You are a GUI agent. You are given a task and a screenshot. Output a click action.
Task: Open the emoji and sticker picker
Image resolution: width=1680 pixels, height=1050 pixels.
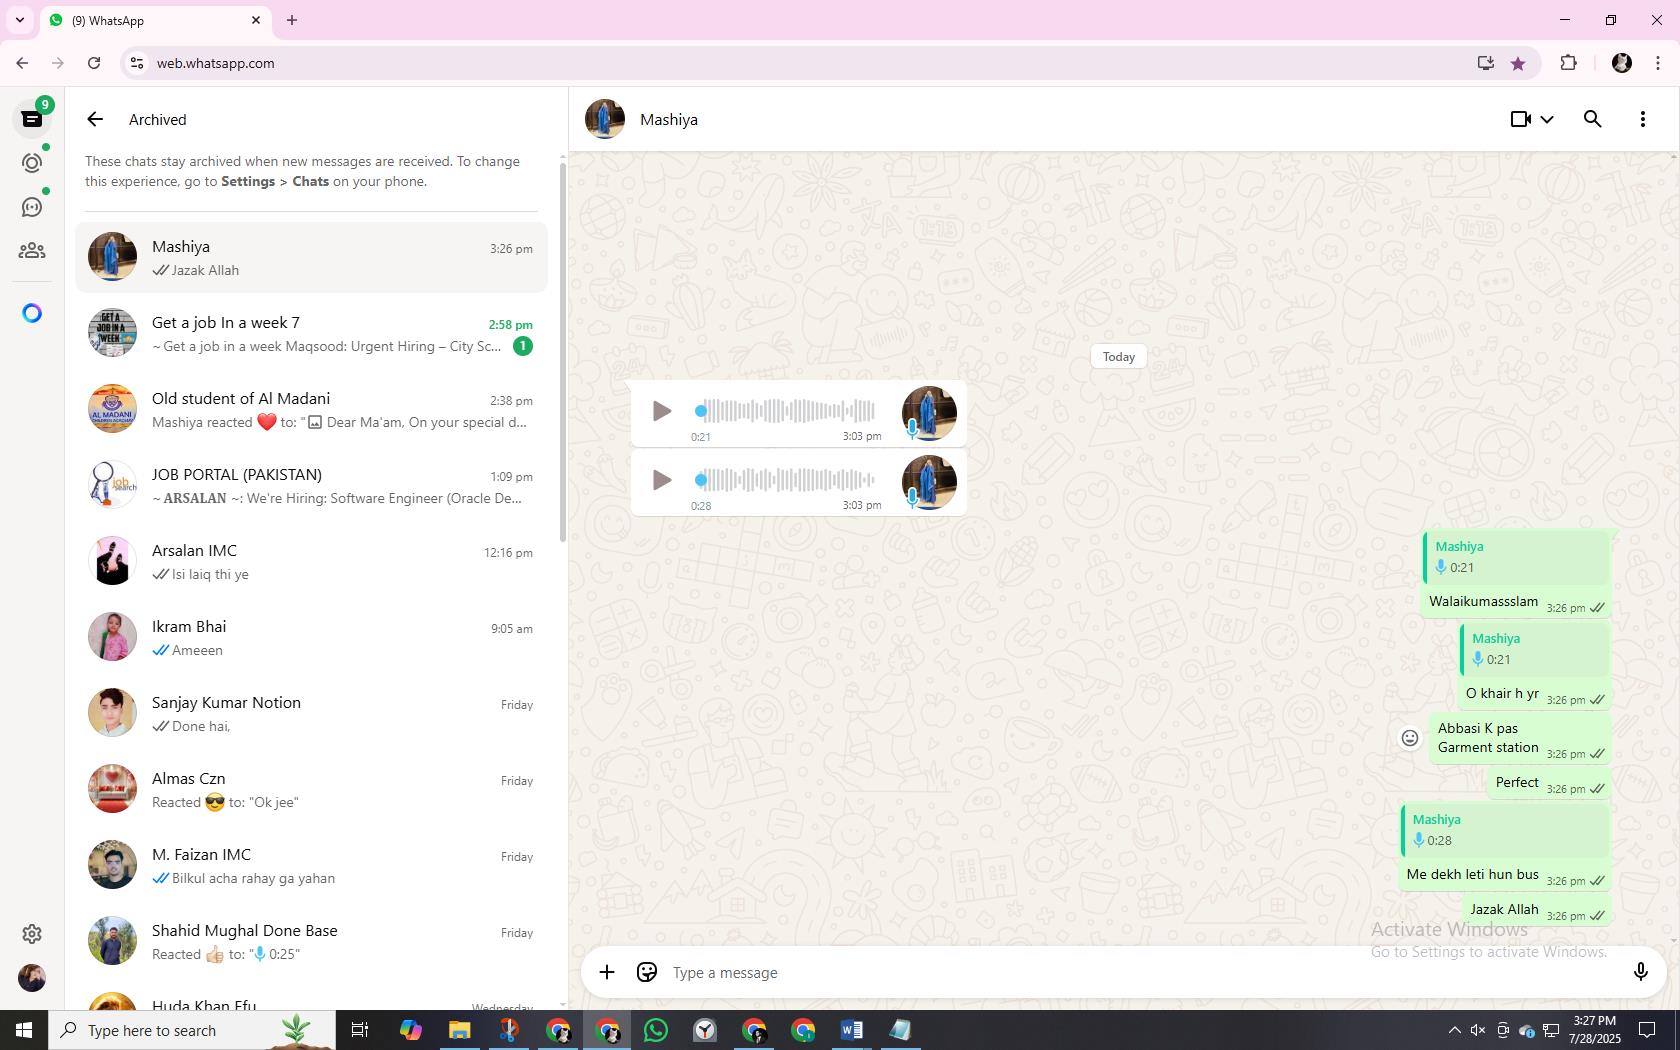(x=647, y=972)
